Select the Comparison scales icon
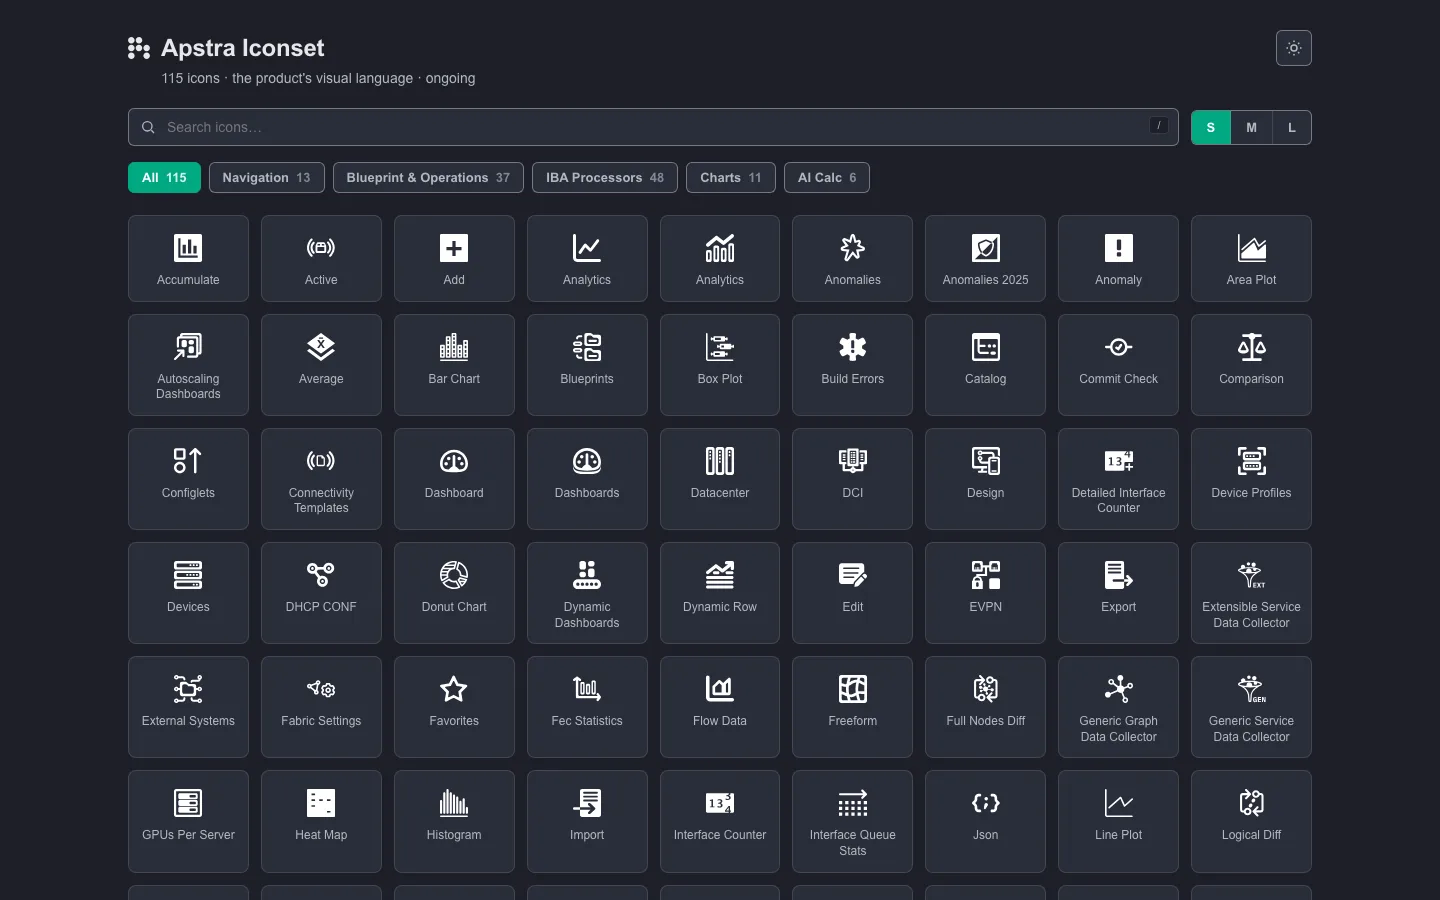The width and height of the screenshot is (1440, 900). [x=1251, y=365]
